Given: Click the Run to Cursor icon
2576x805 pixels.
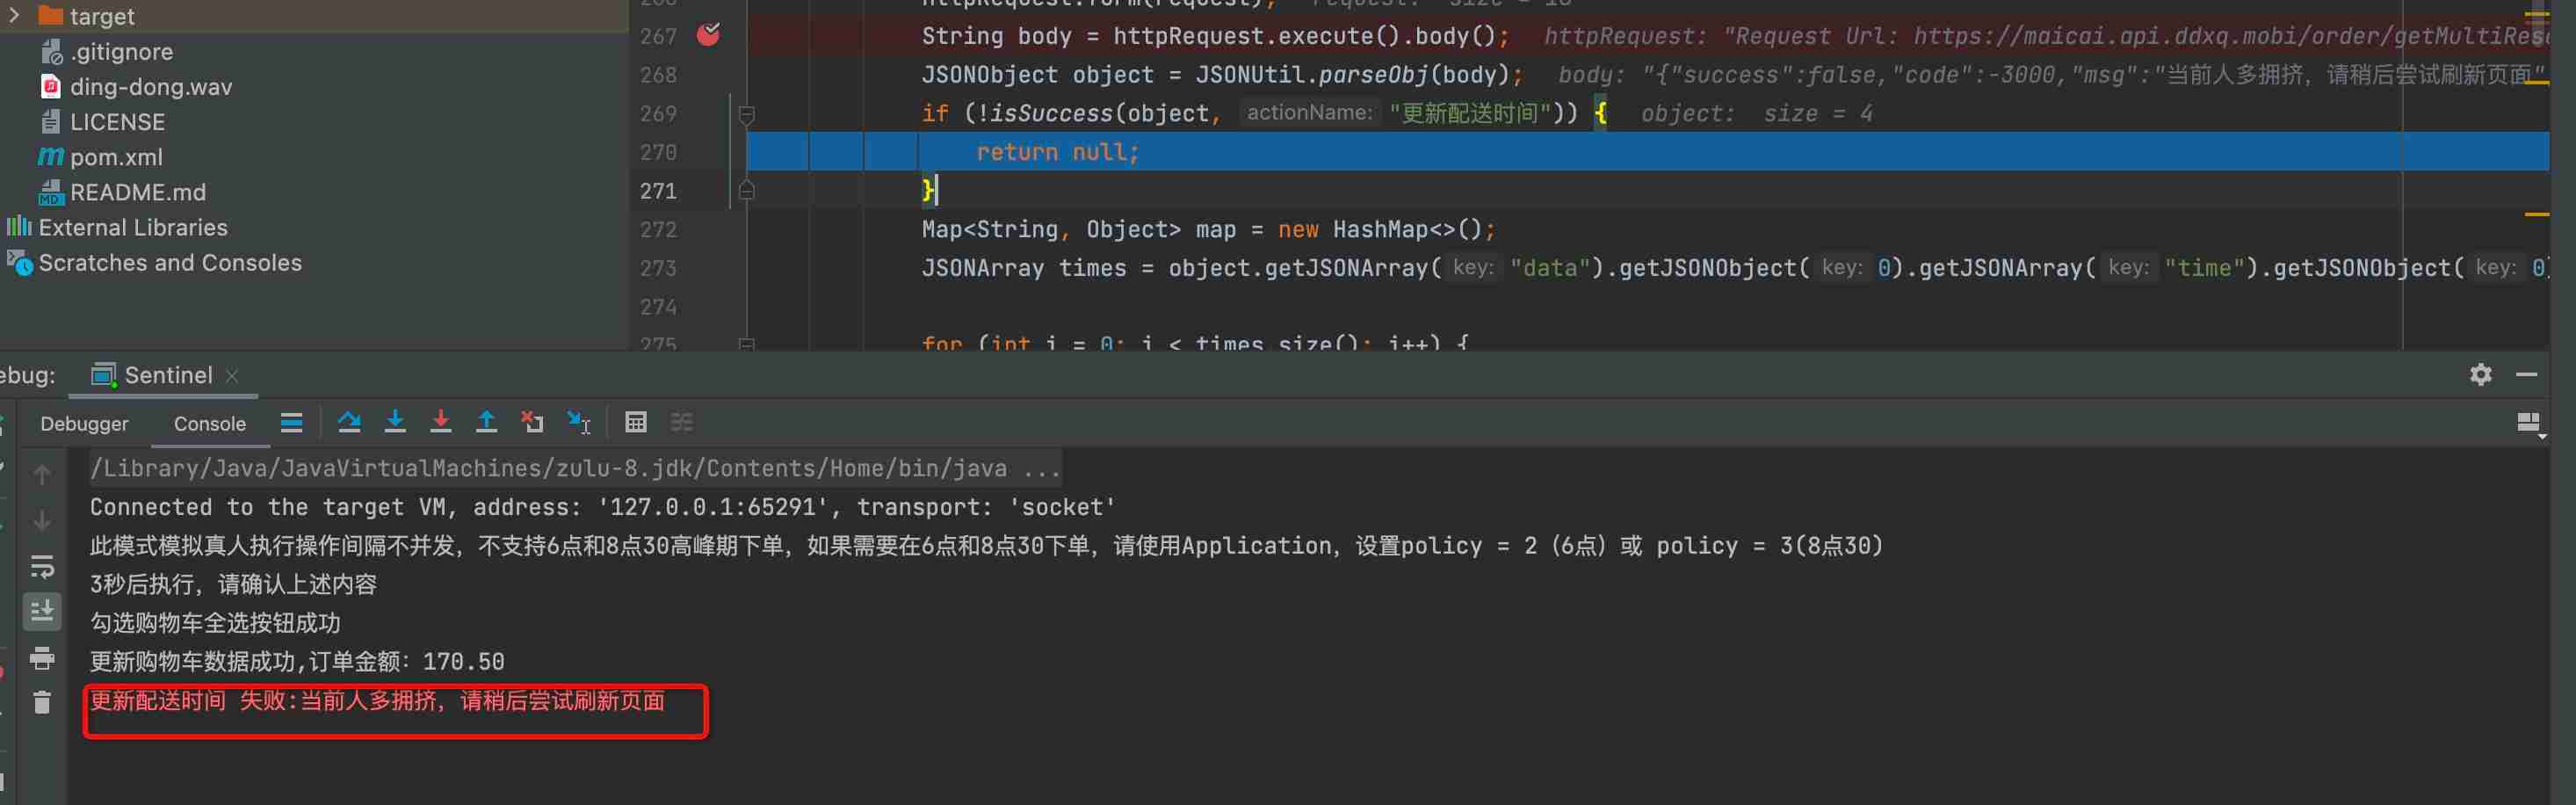Looking at the screenshot, I should tap(579, 423).
